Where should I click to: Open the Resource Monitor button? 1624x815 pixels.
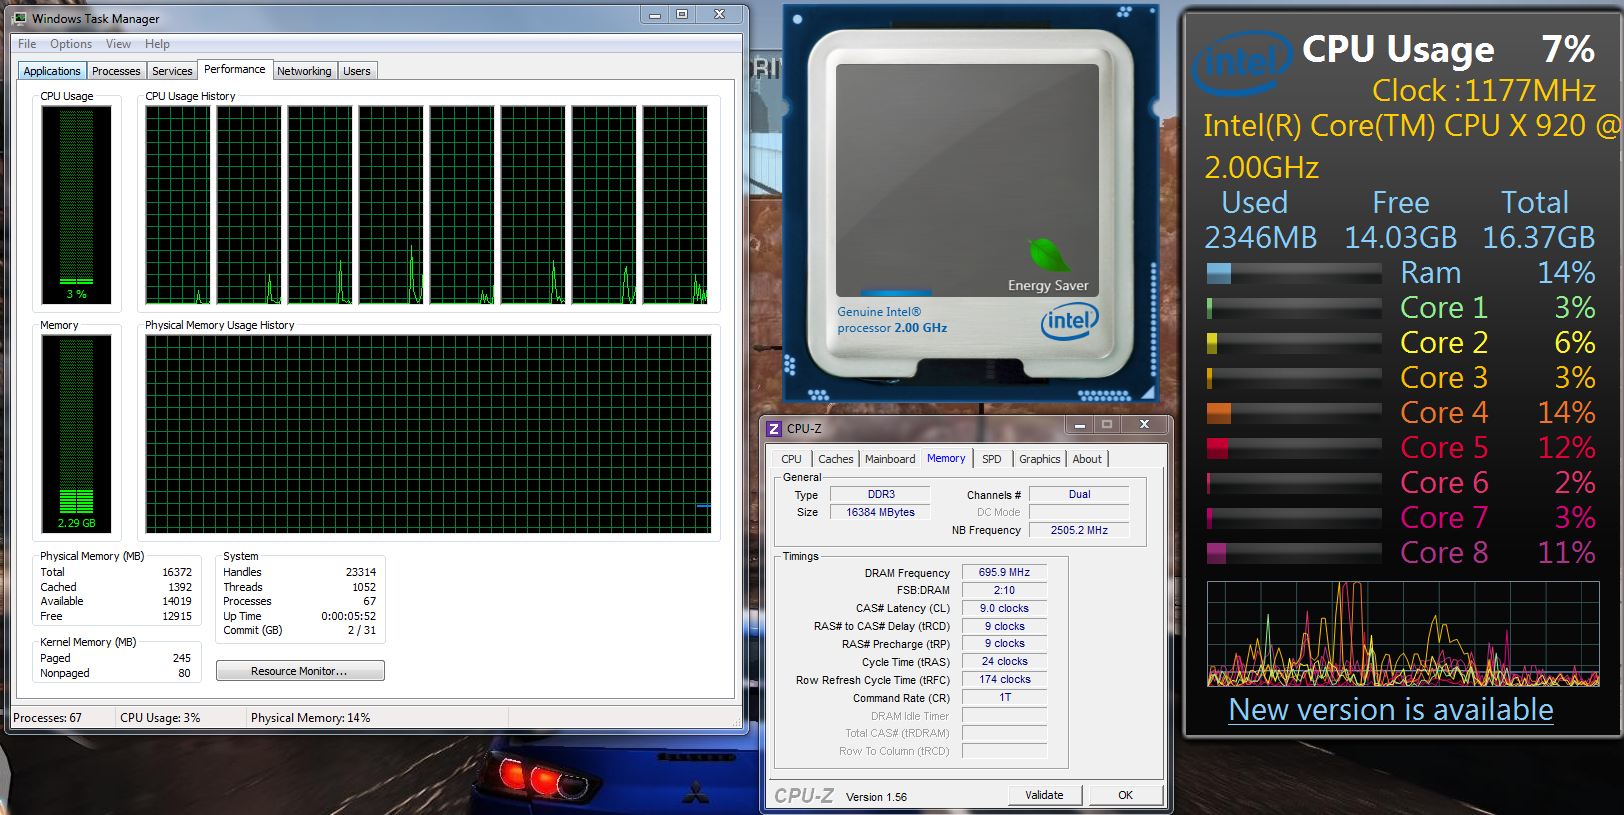coord(300,671)
